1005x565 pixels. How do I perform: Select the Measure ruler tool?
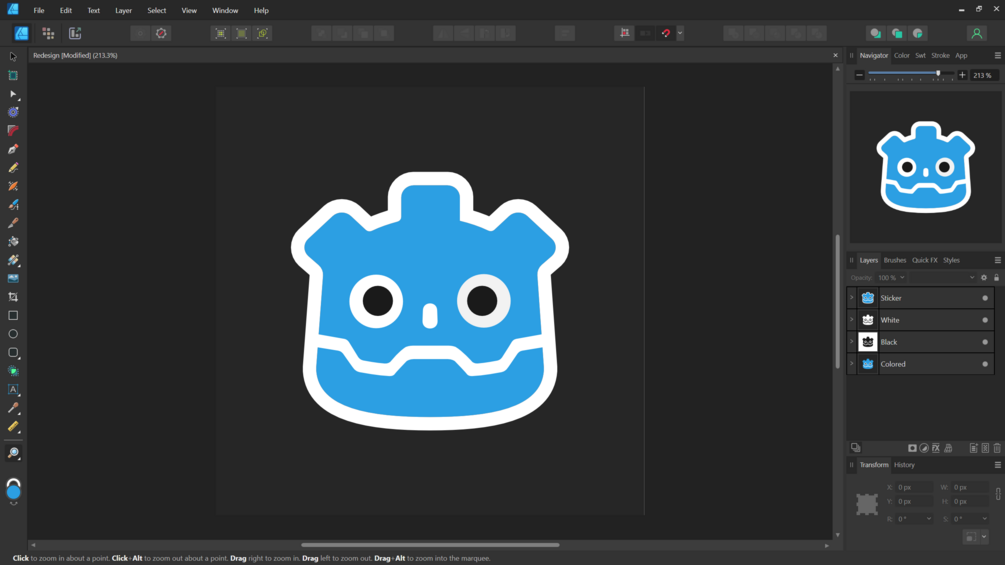(13, 427)
